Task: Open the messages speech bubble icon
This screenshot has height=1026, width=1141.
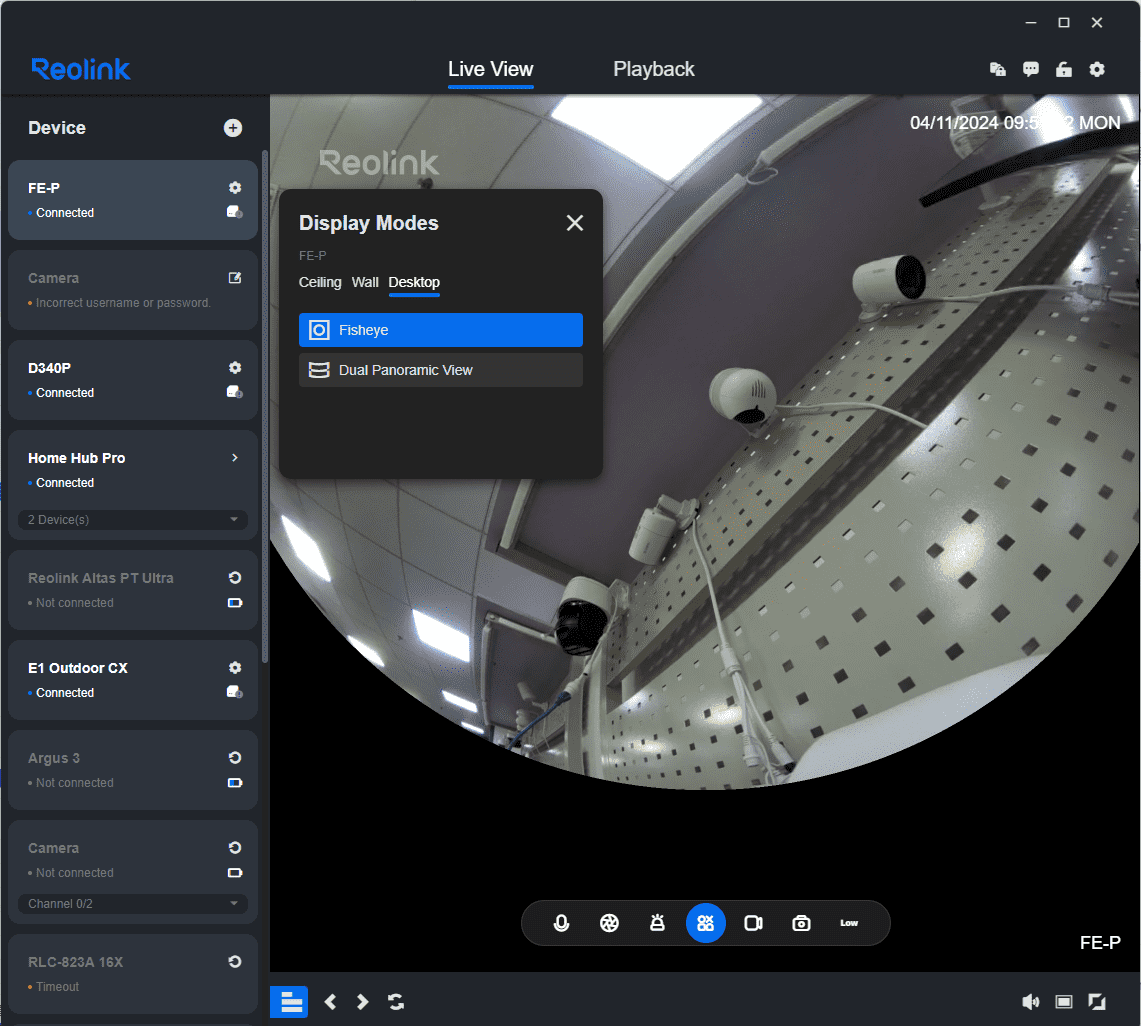Action: click(x=1031, y=69)
